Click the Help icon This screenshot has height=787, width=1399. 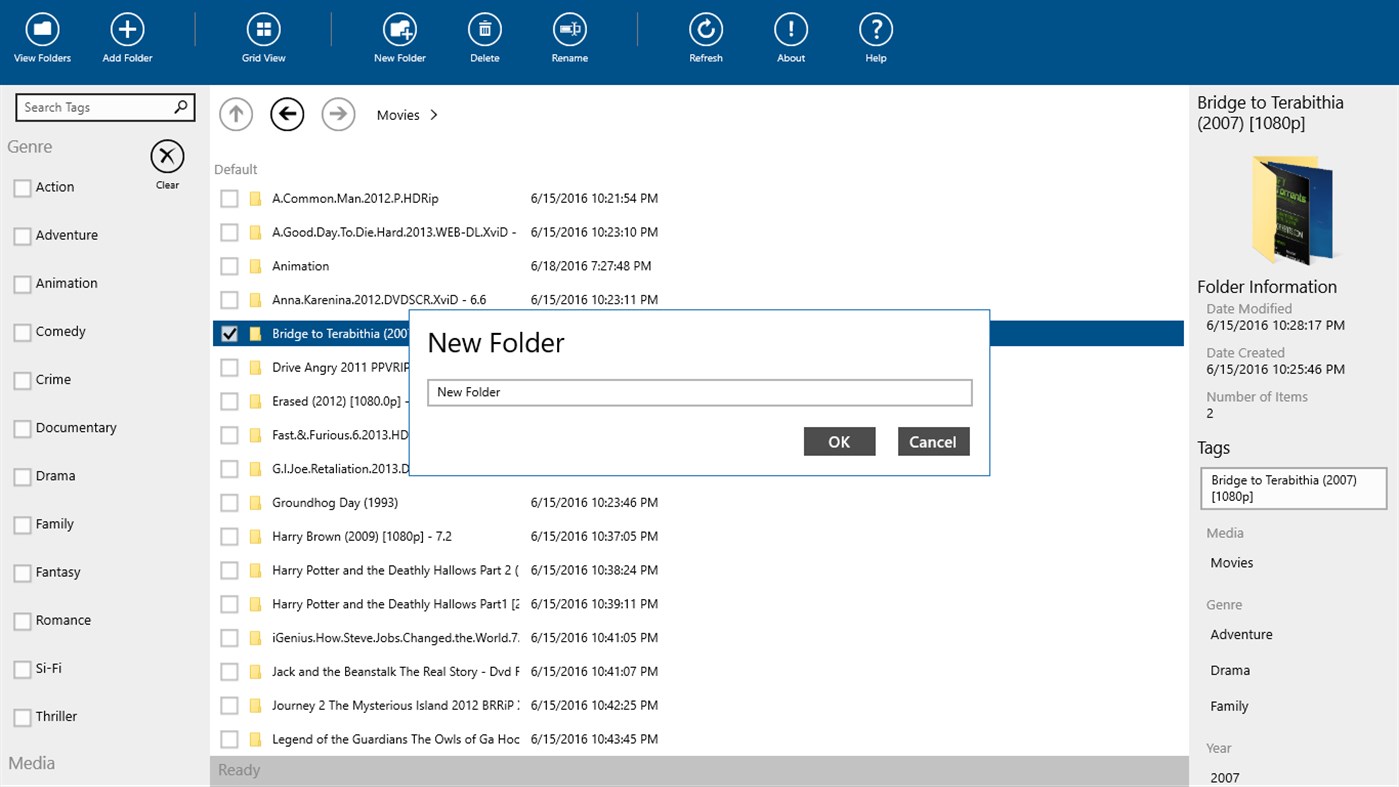(875, 30)
